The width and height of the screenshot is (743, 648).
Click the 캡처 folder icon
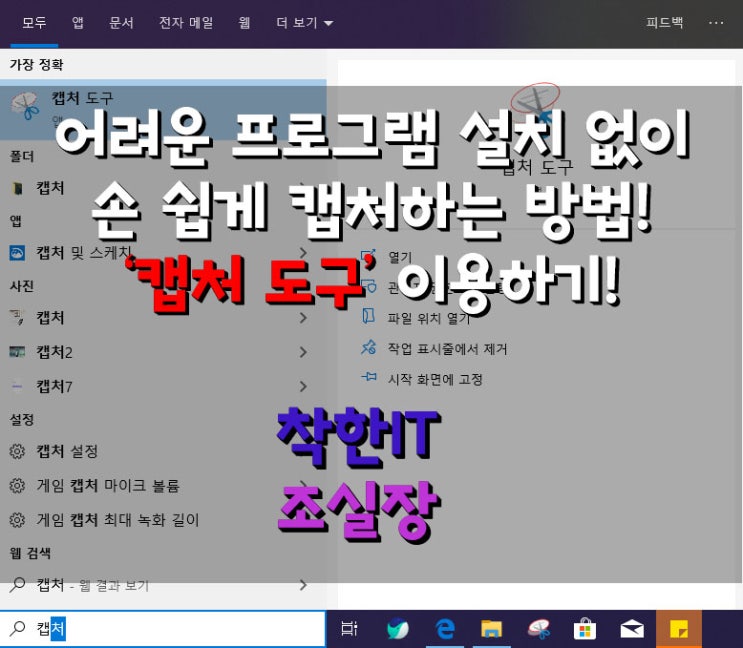pos(18,189)
